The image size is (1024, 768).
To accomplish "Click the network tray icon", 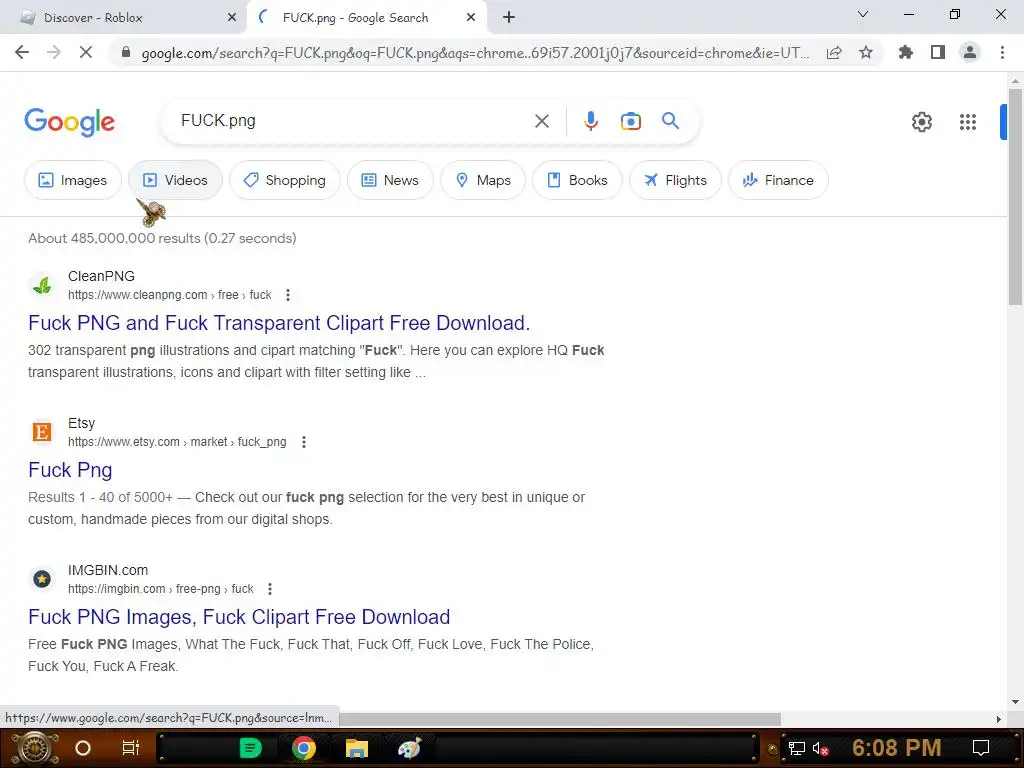I will point(797,748).
